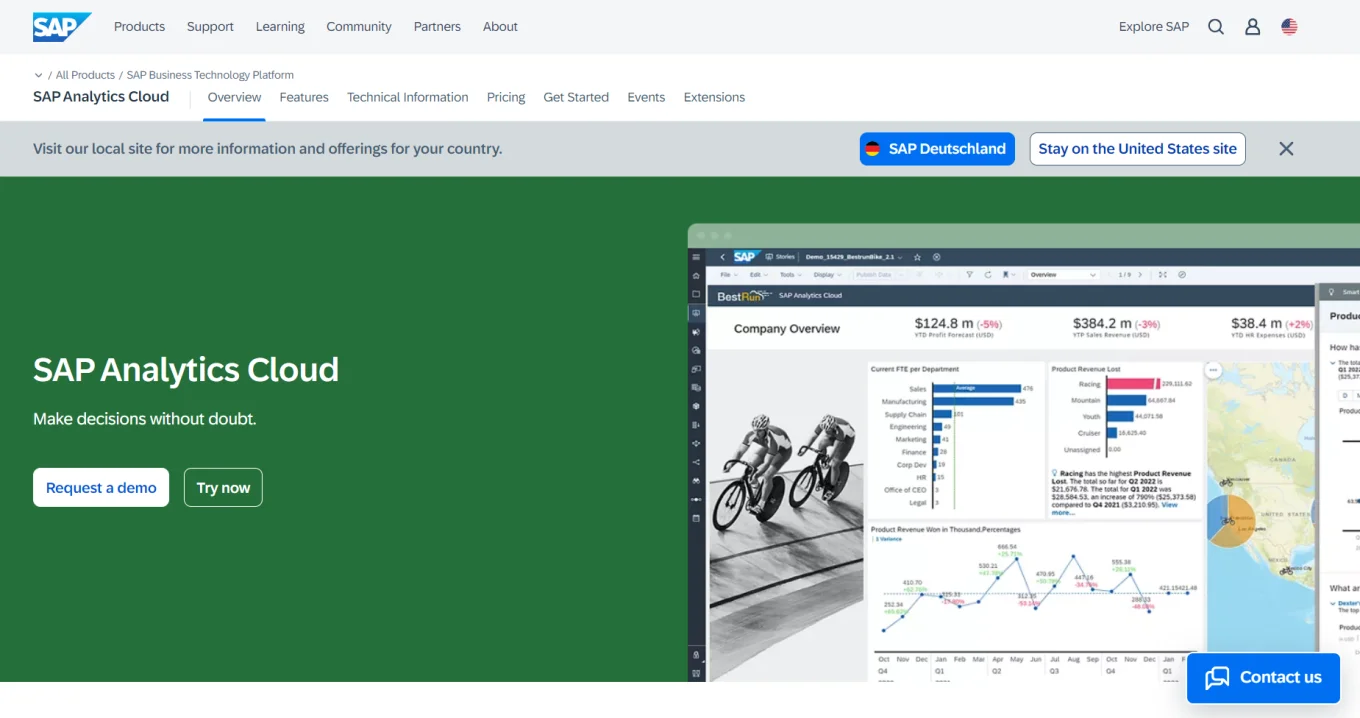Open the Overview page selector dropdown
The image size is (1360, 718).
(1063, 274)
